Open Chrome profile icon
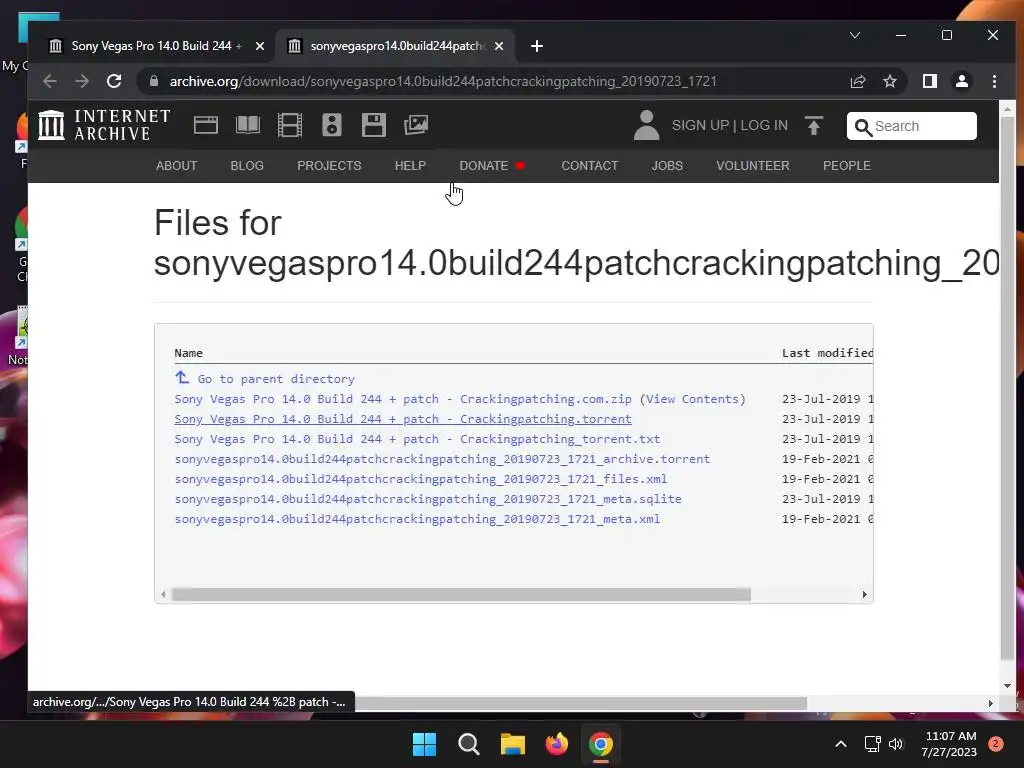 [x=962, y=81]
